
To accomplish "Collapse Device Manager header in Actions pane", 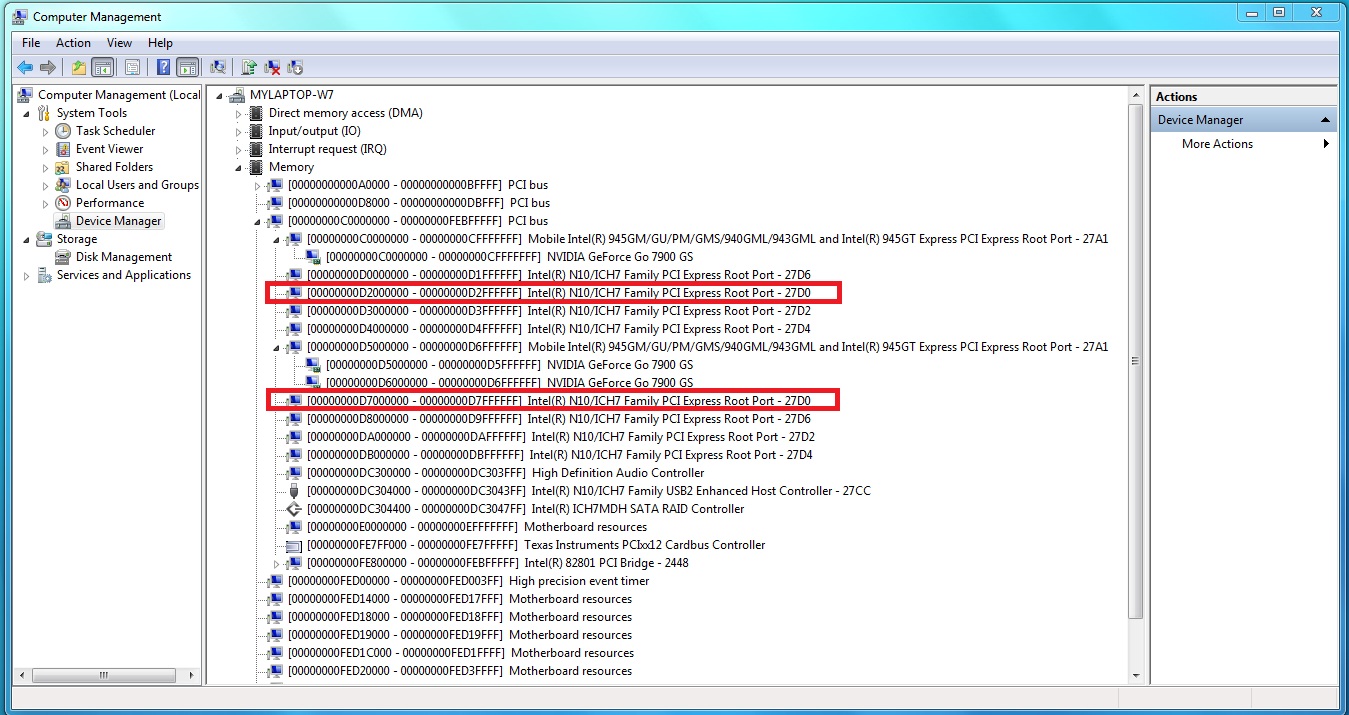I will (1326, 120).
